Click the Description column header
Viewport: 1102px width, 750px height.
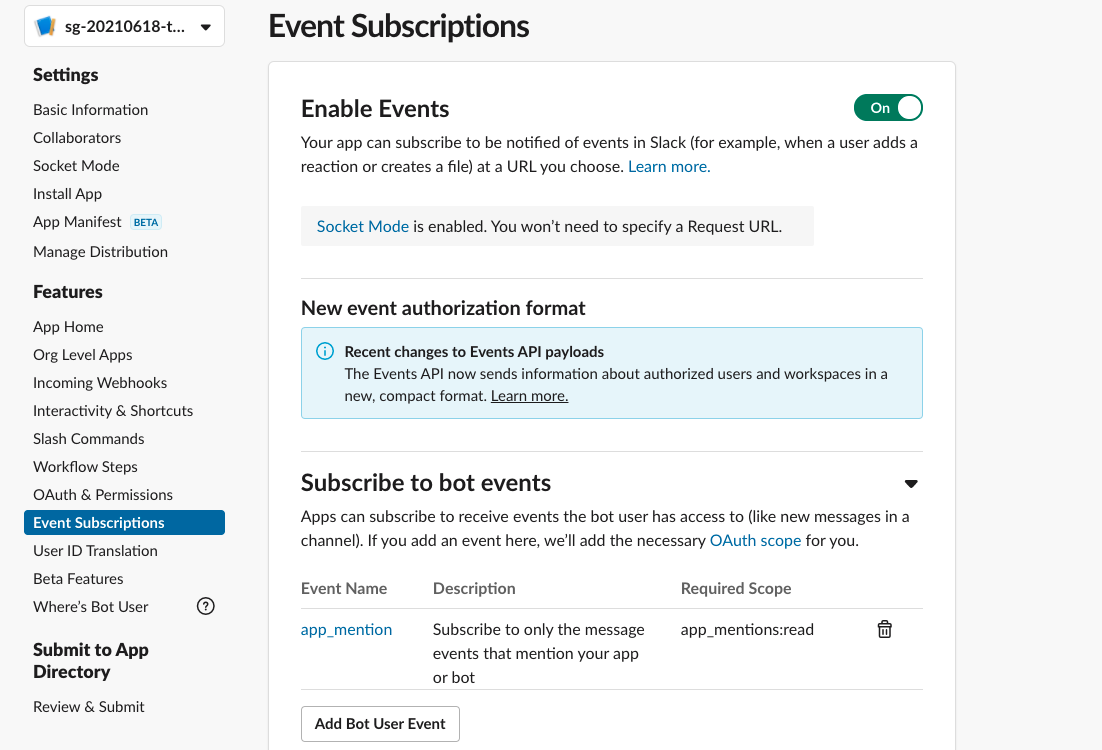(474, 588)
